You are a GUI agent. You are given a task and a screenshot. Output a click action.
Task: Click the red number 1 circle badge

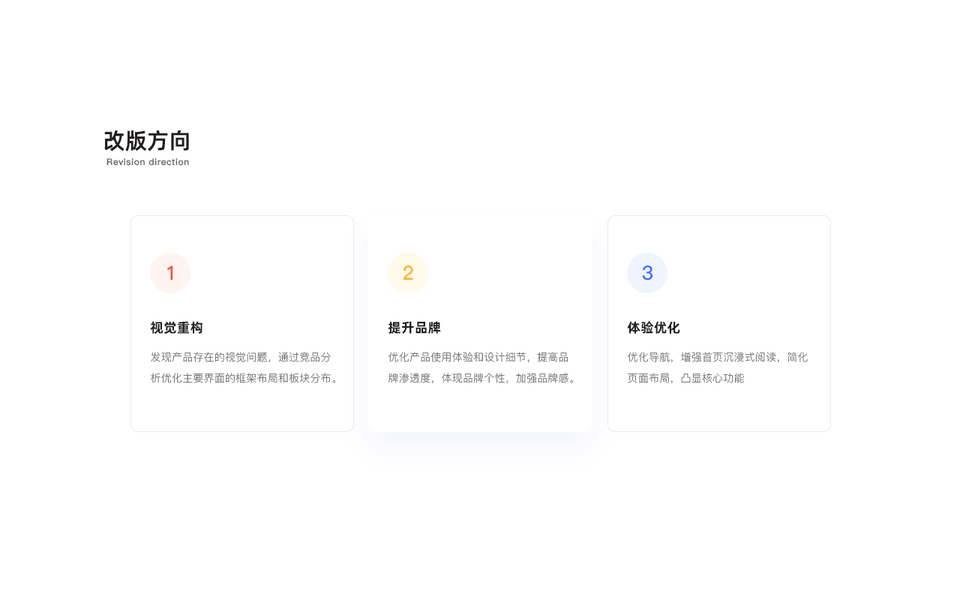tap(170, 273)
